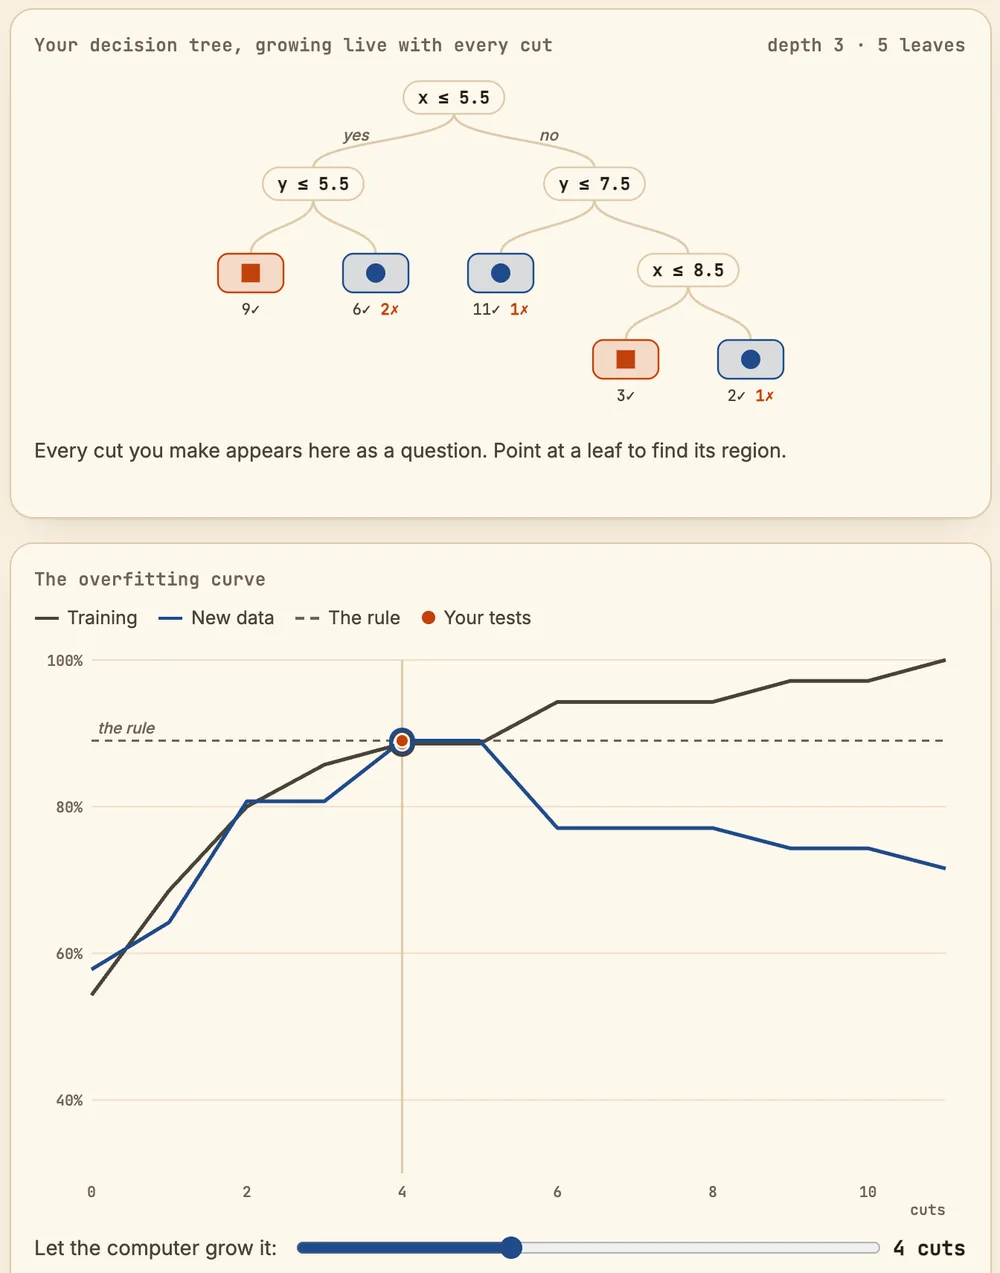Click the highlighted test marker at 4 cuts
This screenshot has width=1000, height=1273.
pos(402,741)
